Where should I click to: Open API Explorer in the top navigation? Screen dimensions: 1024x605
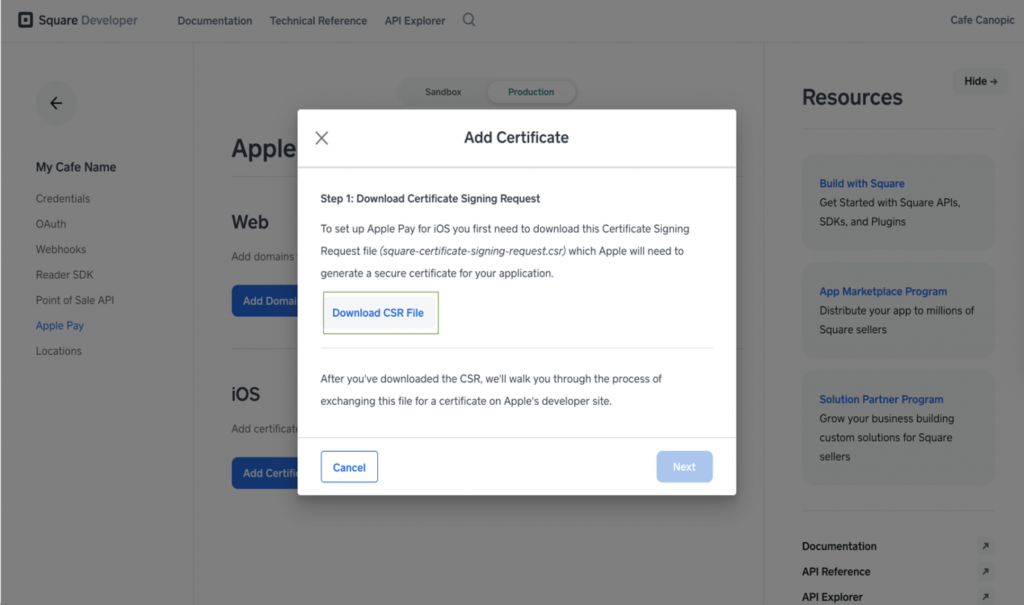point(415,21)
